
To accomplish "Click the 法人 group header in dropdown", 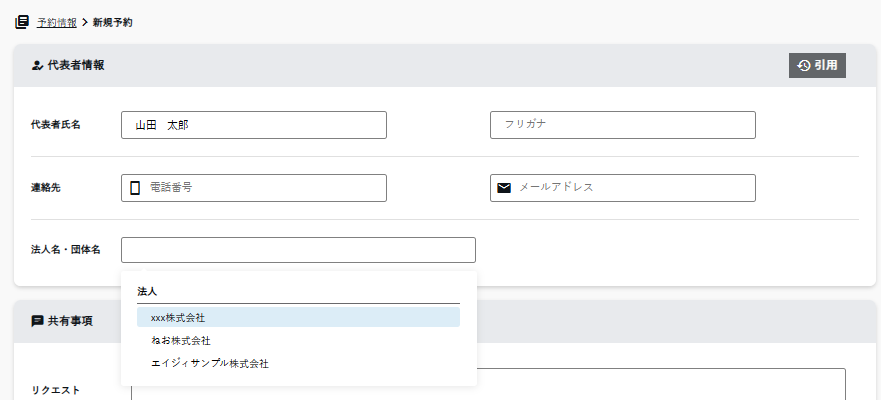I will click(x=148, y=291).
